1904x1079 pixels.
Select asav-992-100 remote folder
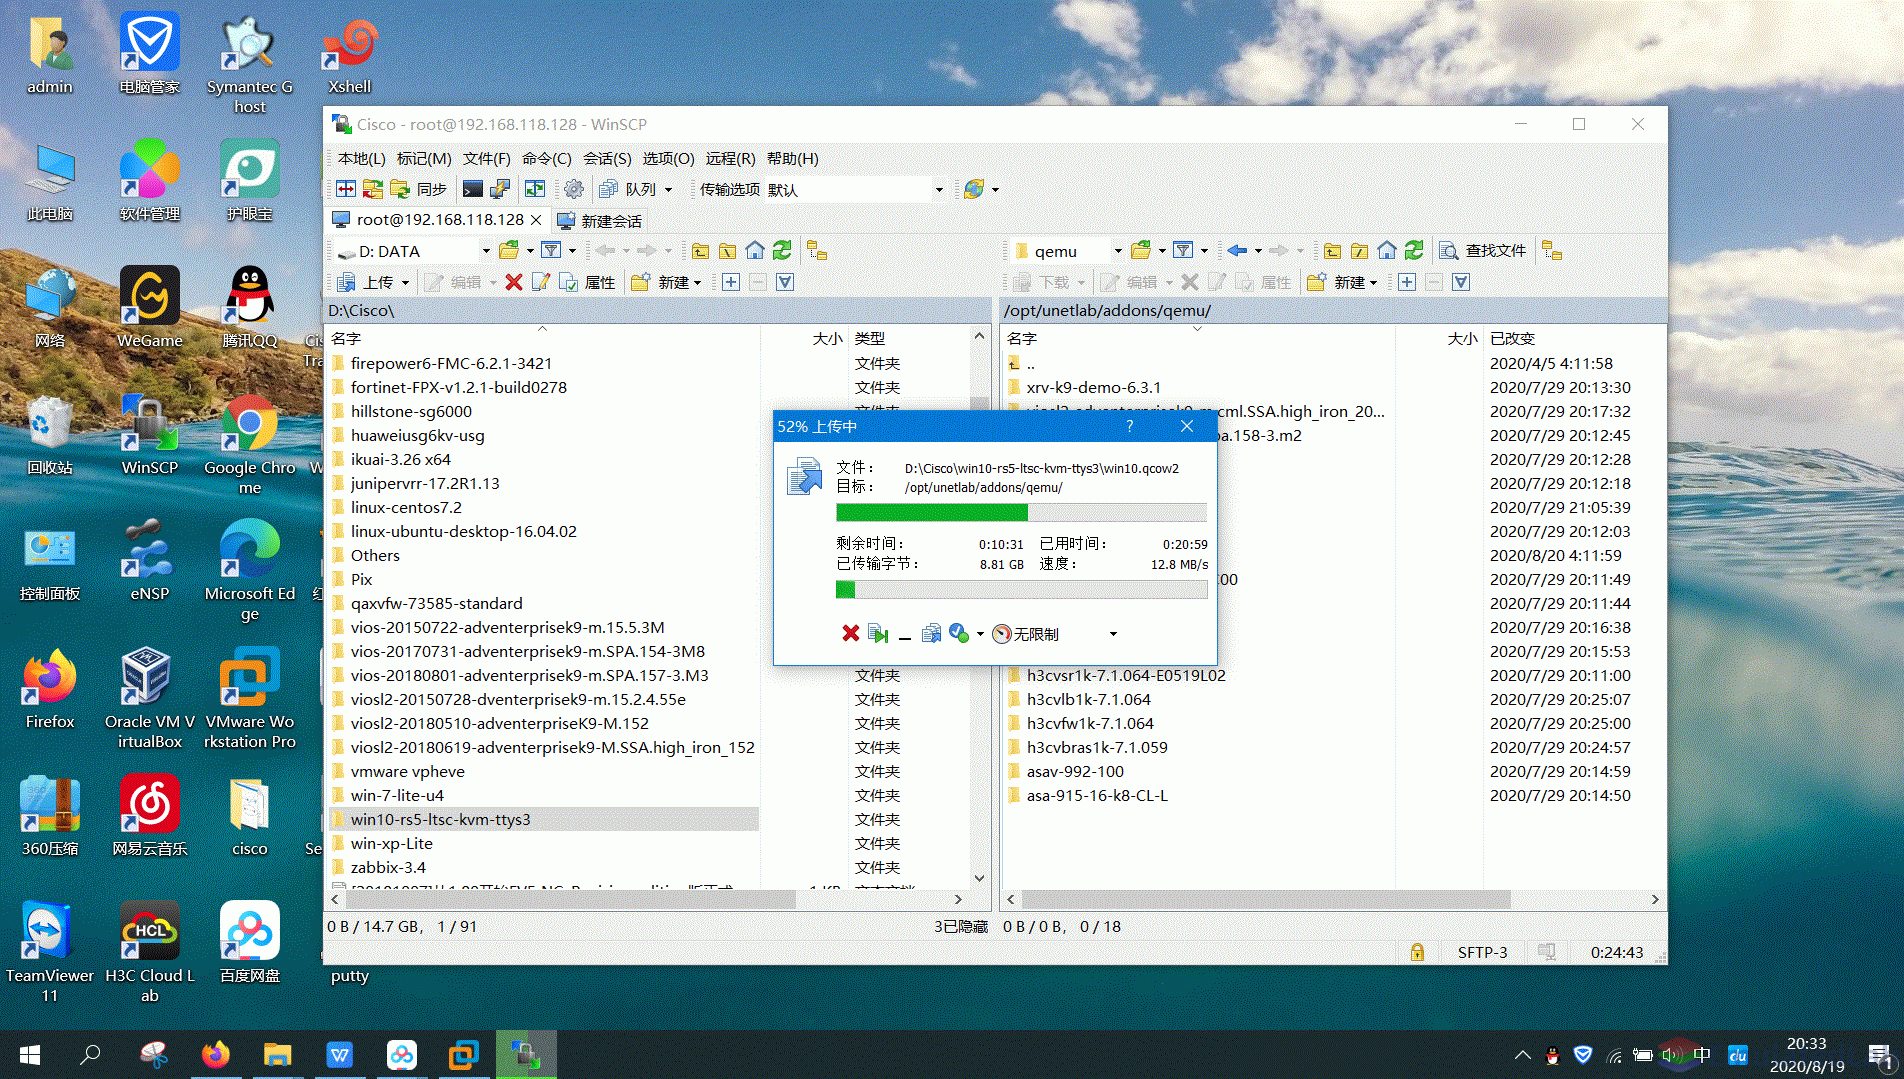point(1075,771)
